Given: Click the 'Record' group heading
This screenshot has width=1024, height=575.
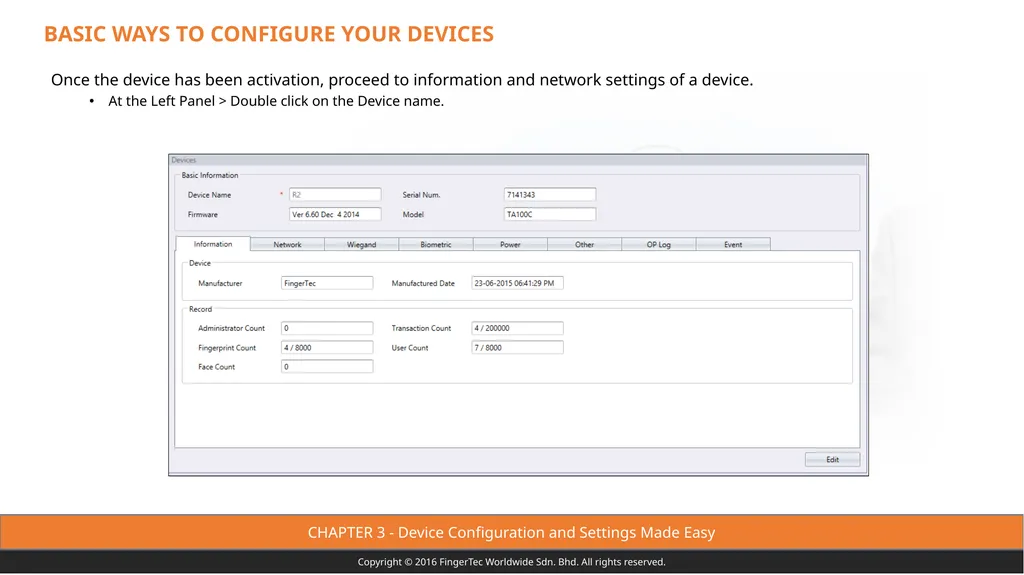Looking at the screenshot, I should click(x=200, y=309).
